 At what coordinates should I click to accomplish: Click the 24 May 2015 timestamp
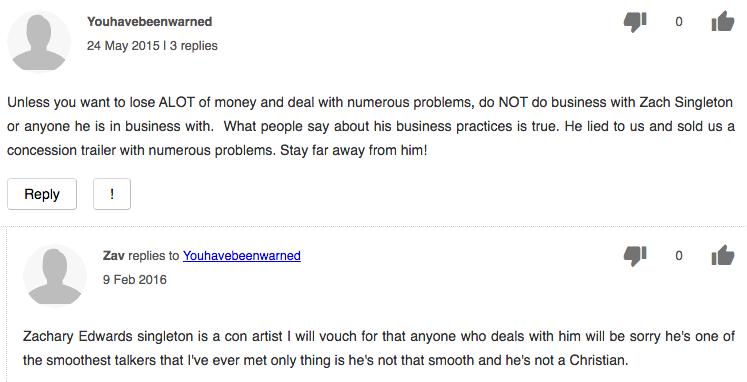[x=123, y=46]
